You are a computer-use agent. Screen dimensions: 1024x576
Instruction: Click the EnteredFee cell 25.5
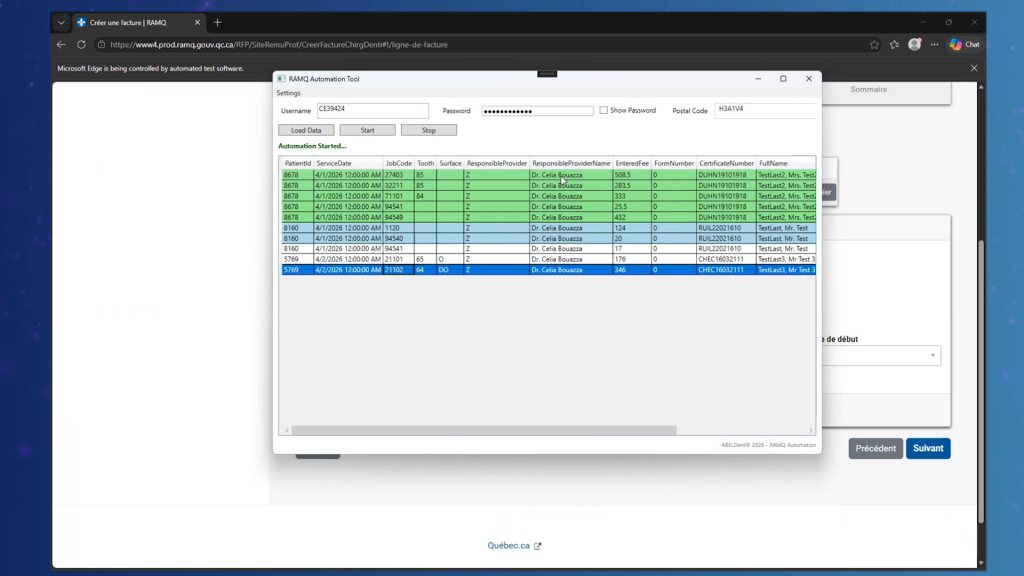632,206
